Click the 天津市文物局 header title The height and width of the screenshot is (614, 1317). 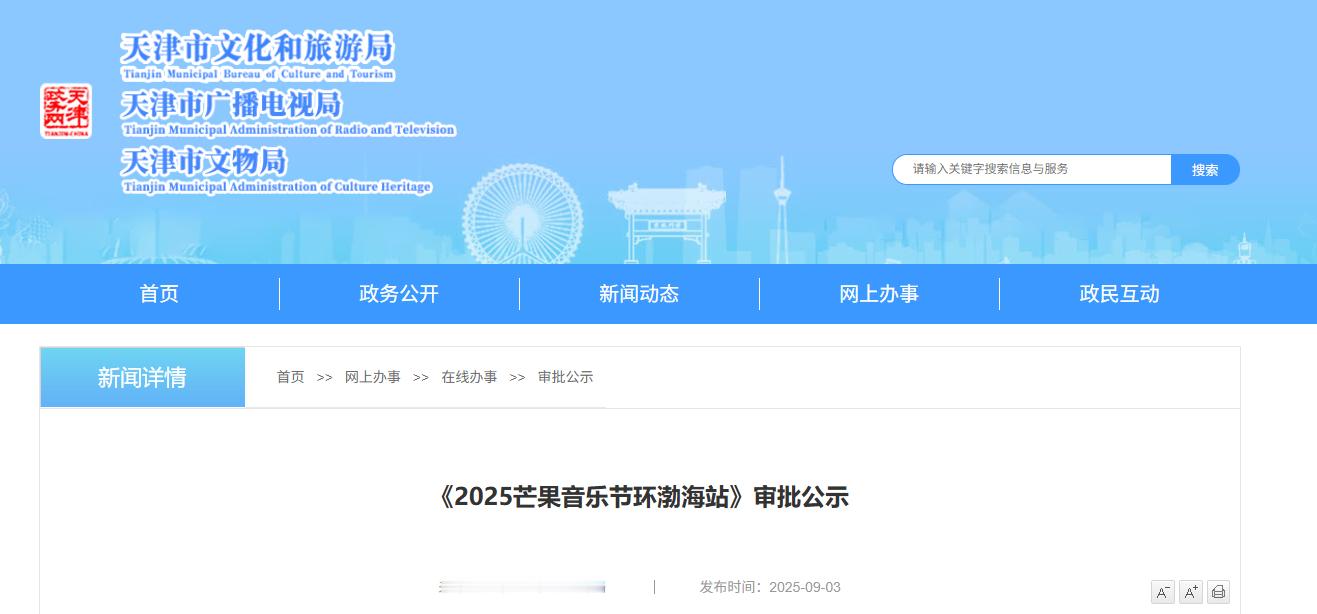(x=204, y=161)
